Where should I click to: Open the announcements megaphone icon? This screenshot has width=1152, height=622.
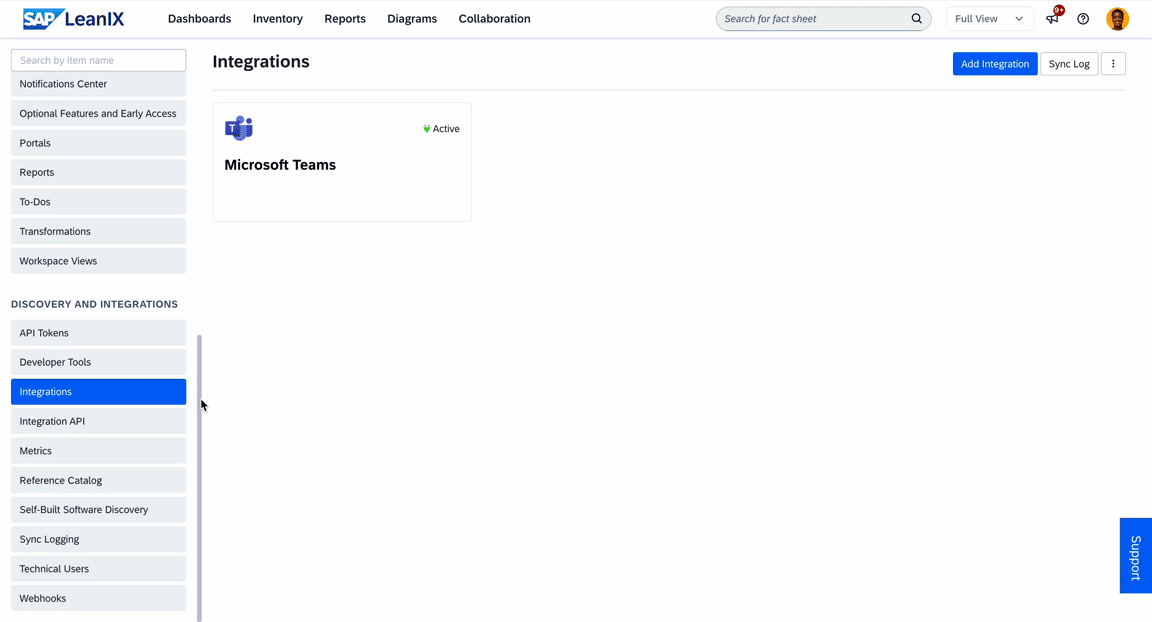1053,18
